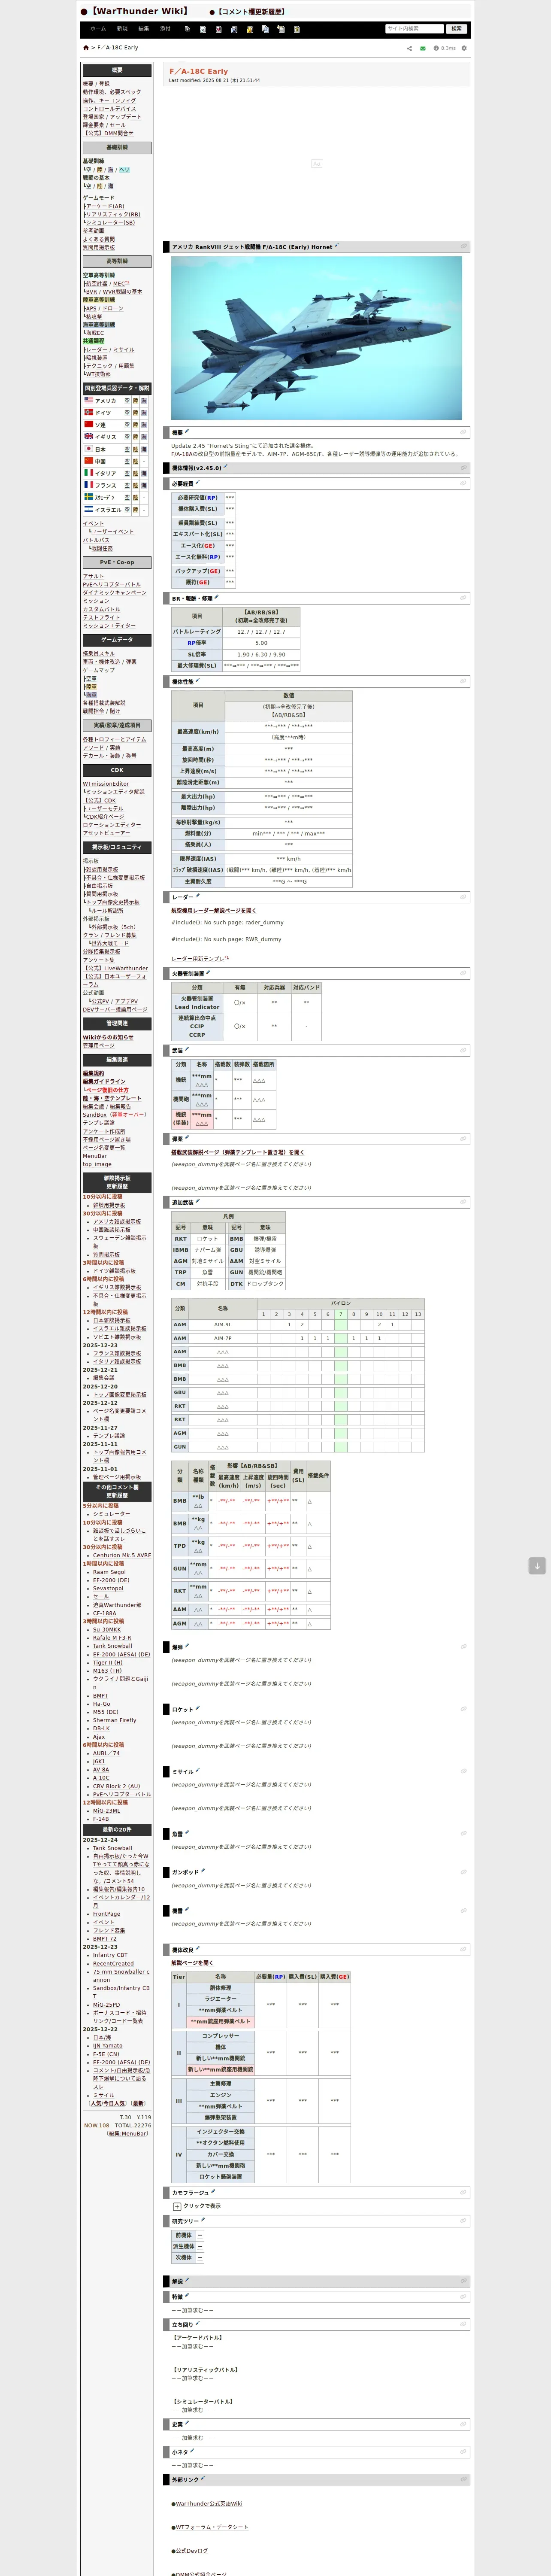551x2576 pixels.
Task: Open ドイツ 陸 link in sidebar table
Action: point(136,412)
